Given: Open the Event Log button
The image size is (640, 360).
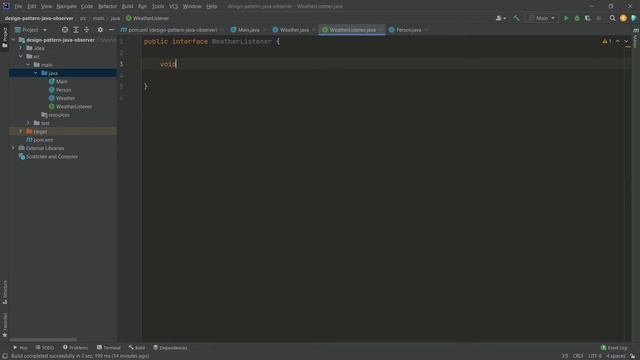Looking at the screenshot, I should click(614, 347).
